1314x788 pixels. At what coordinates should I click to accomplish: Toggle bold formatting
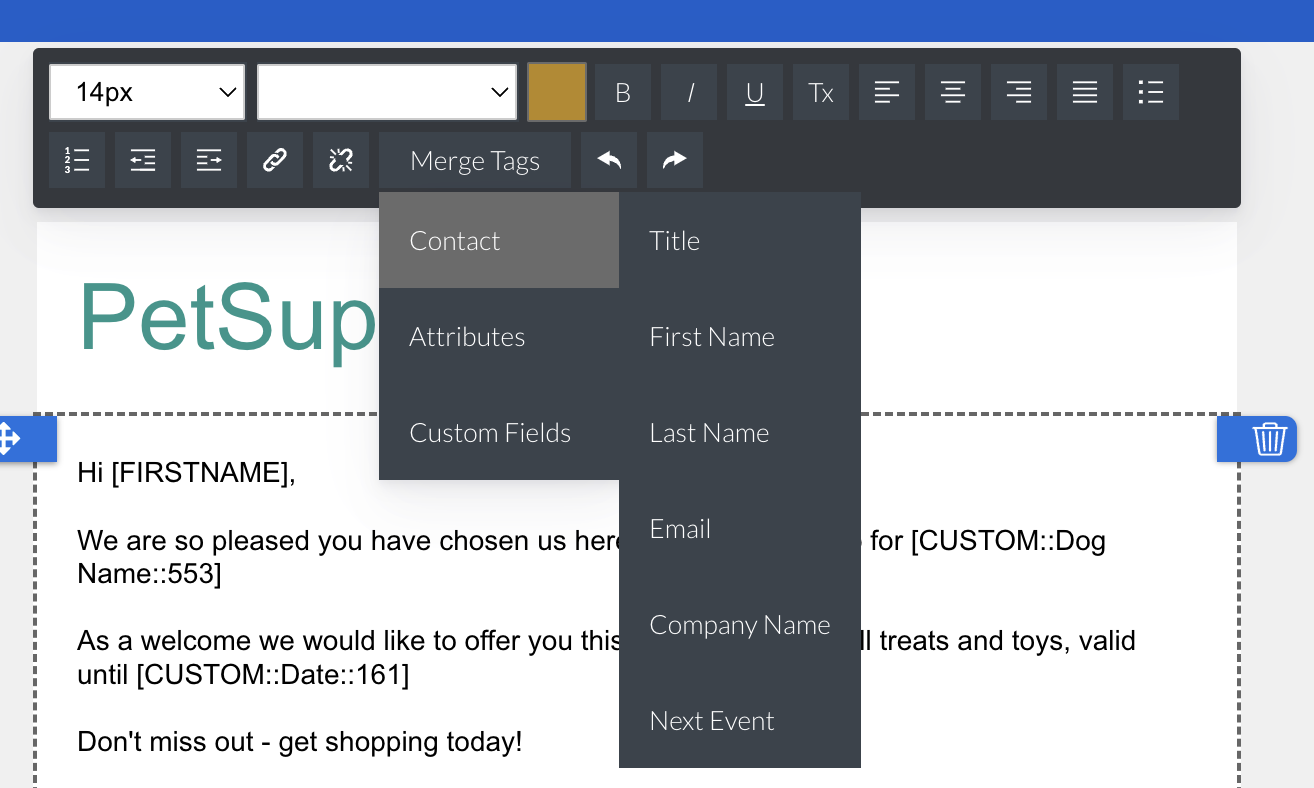point(622,93)
